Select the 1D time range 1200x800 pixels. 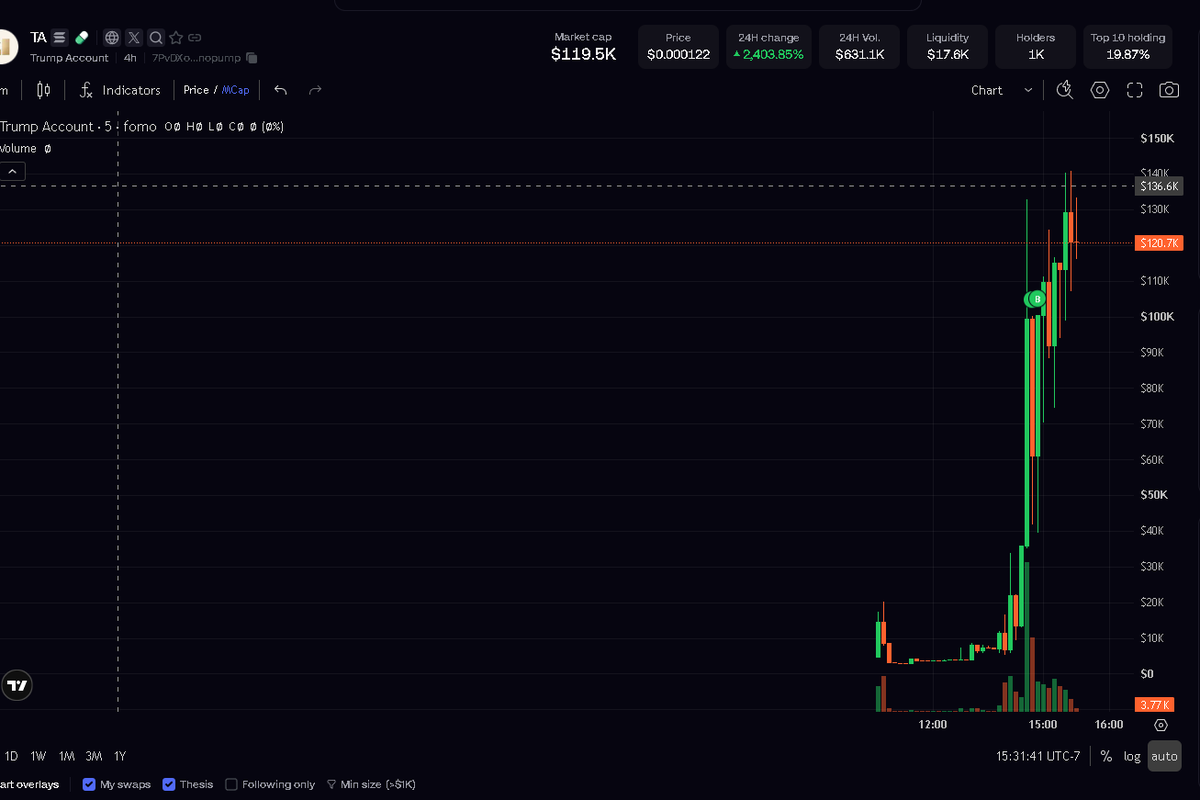(x=11, y=756)
